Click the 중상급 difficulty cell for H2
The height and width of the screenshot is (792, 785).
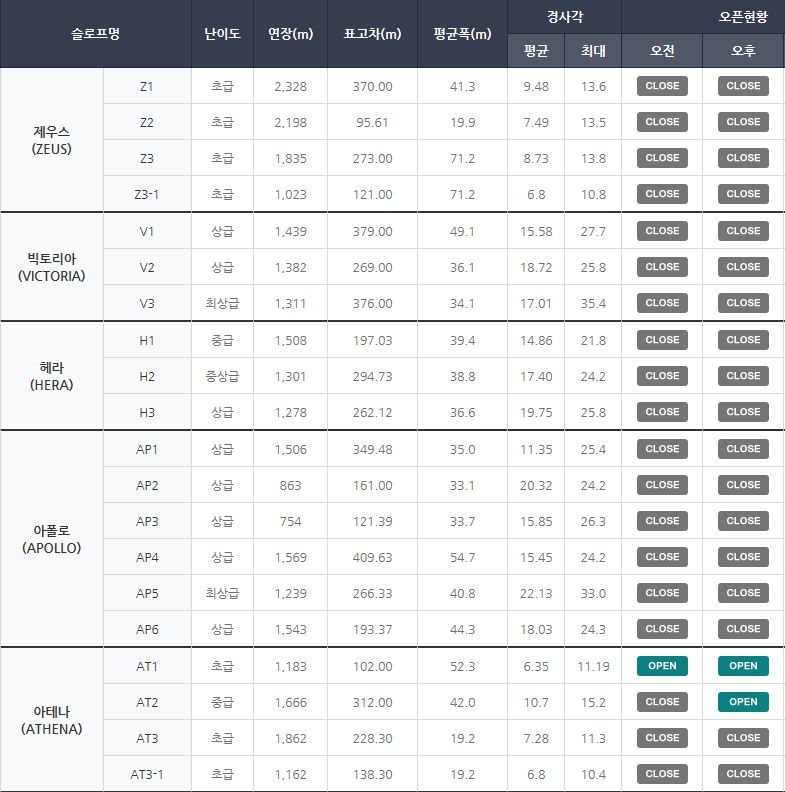coord(222,376)
